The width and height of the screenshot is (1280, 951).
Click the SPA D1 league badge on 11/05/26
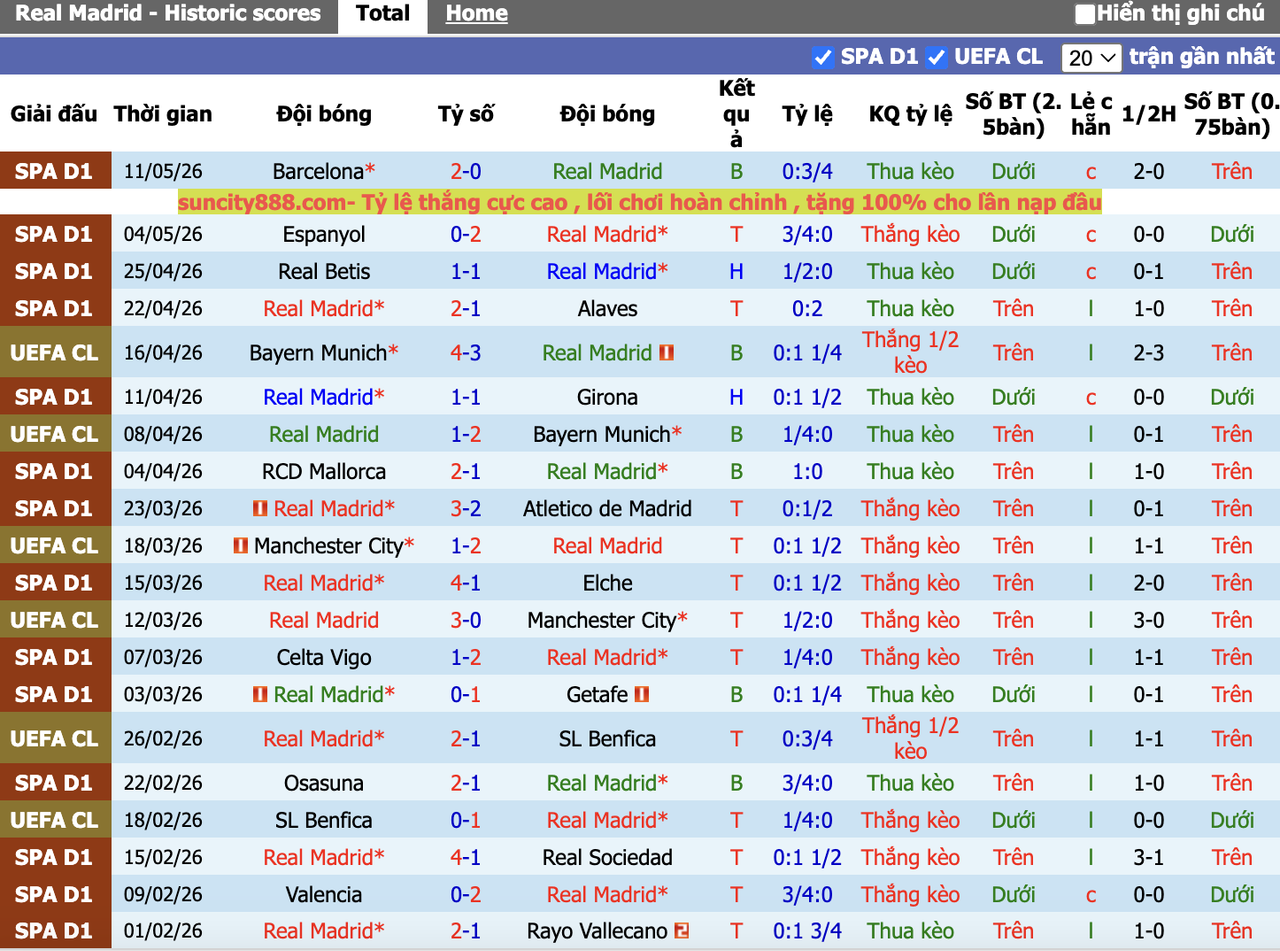pyautogui.click(x=53, y=172)
